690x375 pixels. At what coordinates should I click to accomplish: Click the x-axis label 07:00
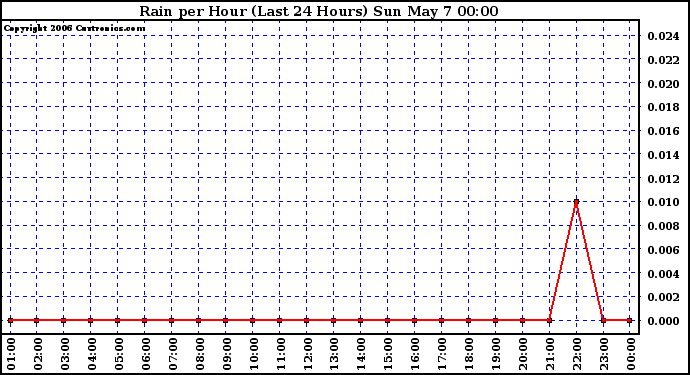[173, 354]
